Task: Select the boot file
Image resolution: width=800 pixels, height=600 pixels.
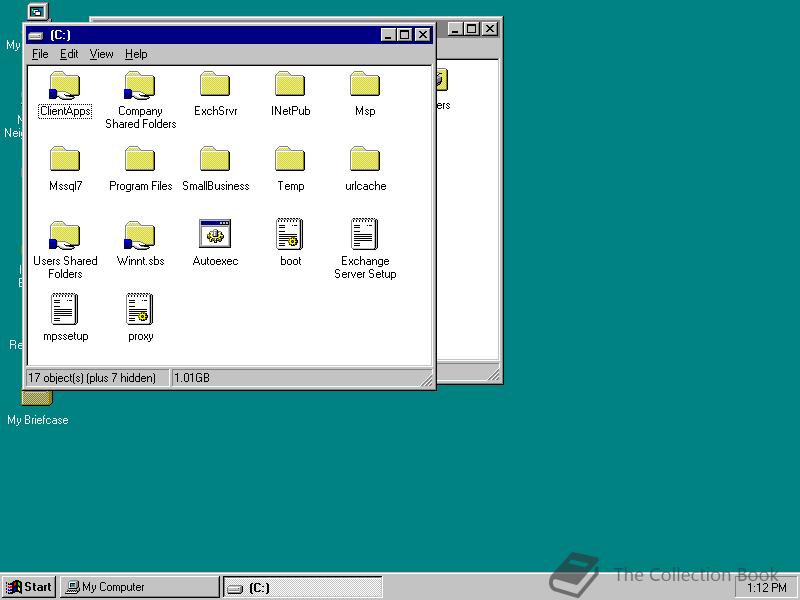Action: click(x=289, y=235)
